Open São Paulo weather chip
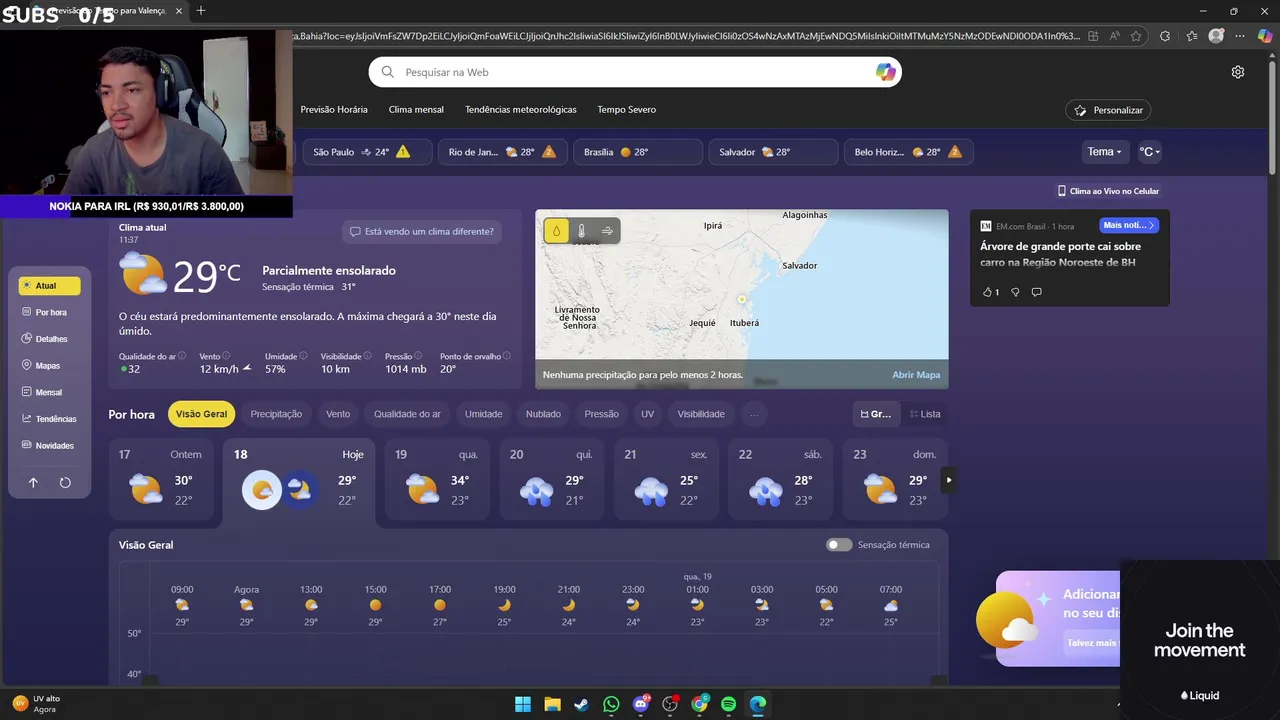Image resolution: width=1280 pixels, height=720 pixels. (368, 152)
